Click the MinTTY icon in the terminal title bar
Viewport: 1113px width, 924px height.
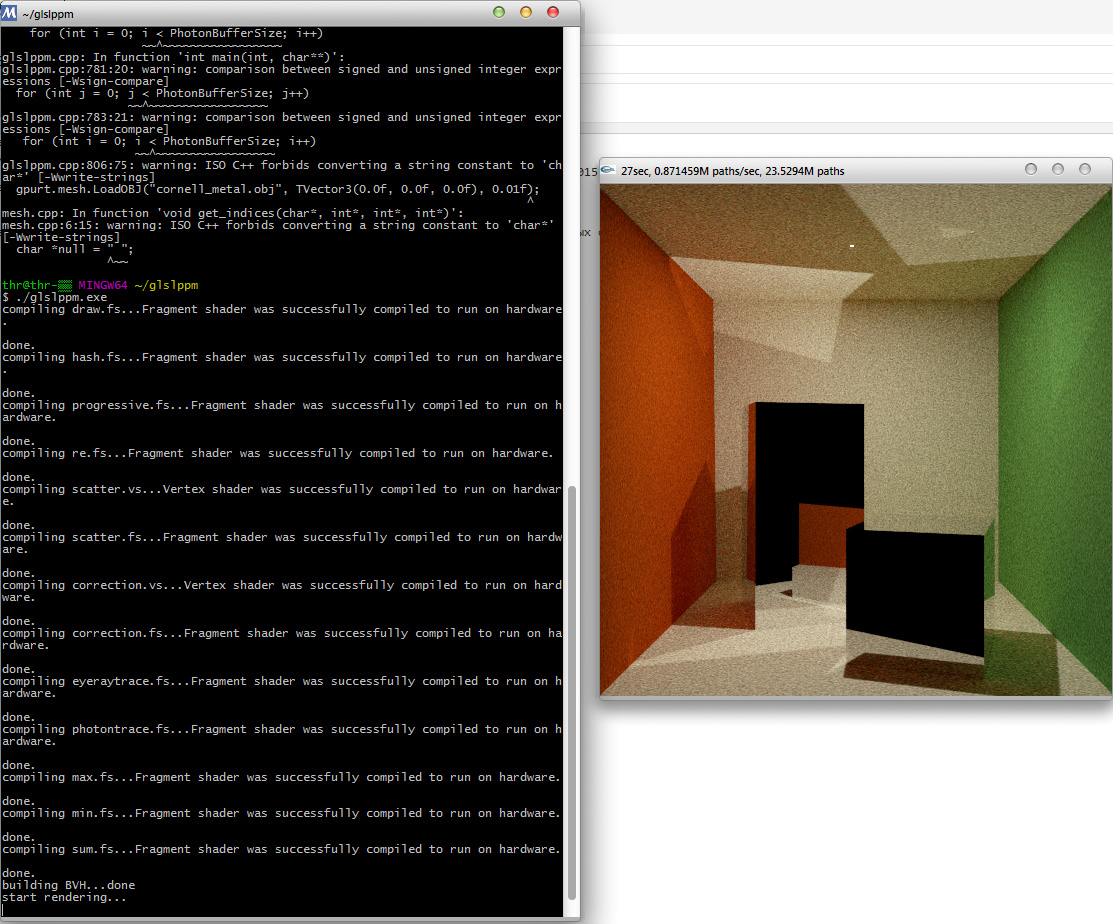[x=9, y=13]
